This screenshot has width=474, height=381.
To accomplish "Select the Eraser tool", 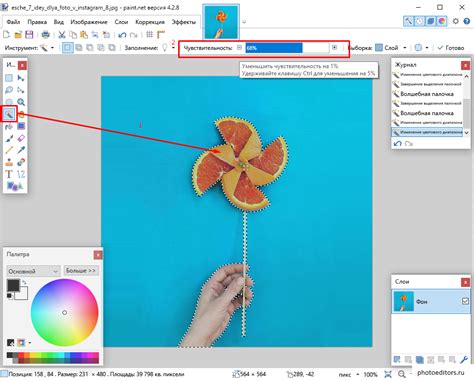I will coord(21,138).
